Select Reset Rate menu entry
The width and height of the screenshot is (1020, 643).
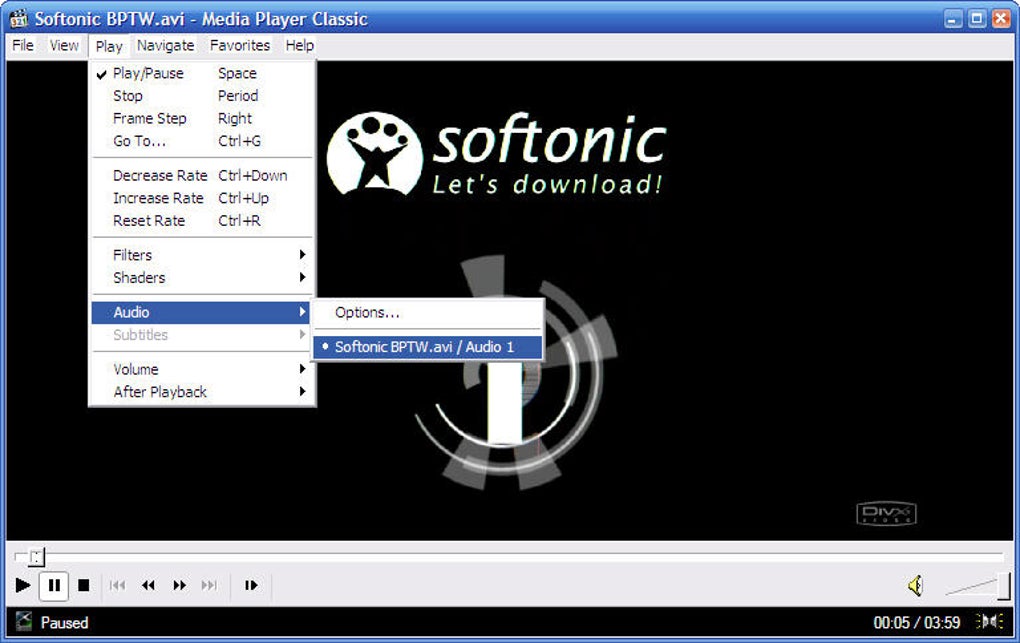point(202,221)
